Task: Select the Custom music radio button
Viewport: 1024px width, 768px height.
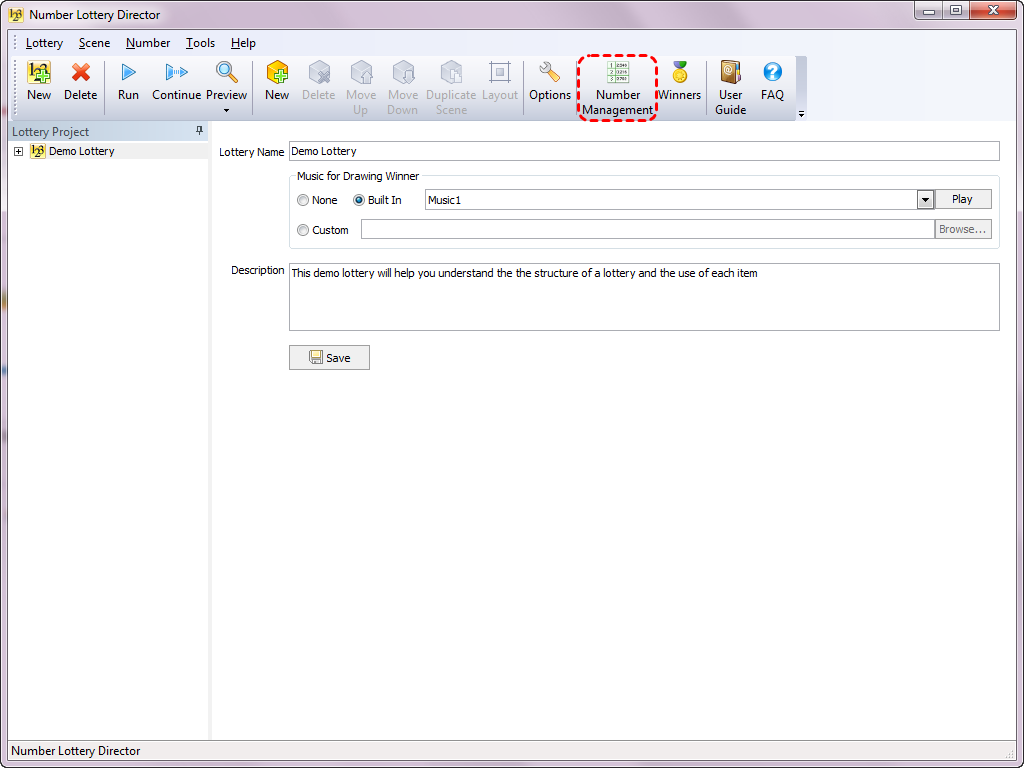Action: [303, 230]
